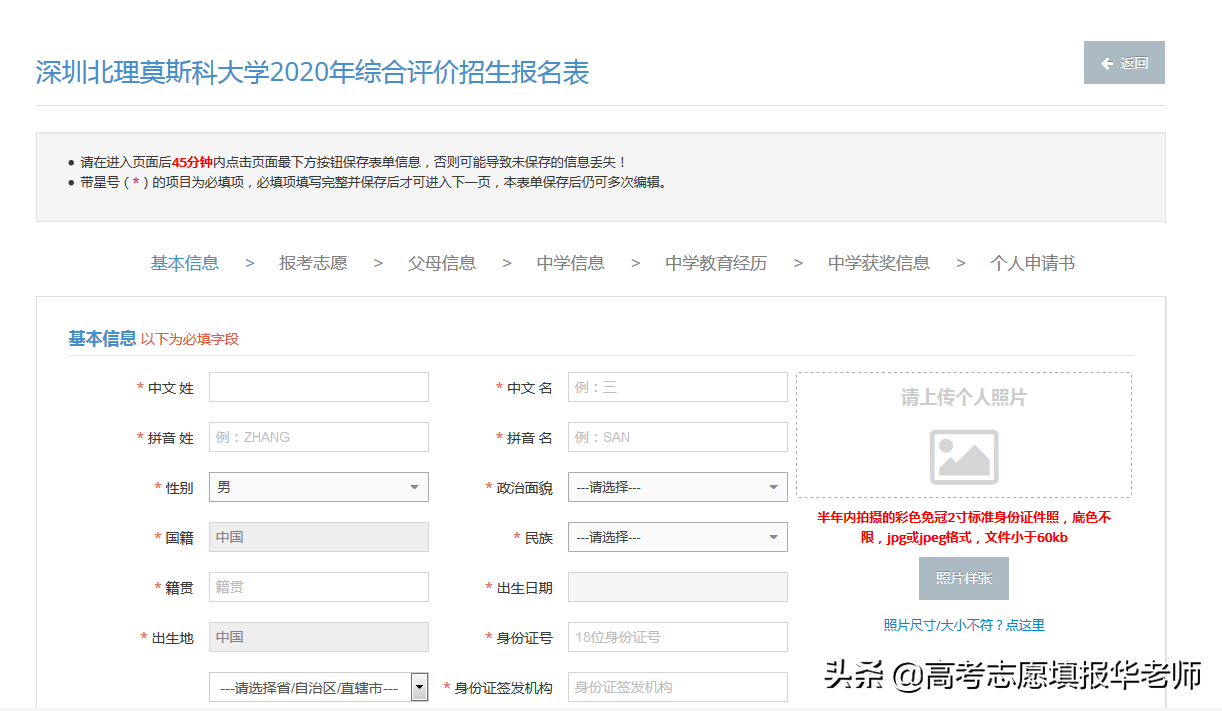
Task: Open the 性别 gender dropdown
Action: [318, 487]
